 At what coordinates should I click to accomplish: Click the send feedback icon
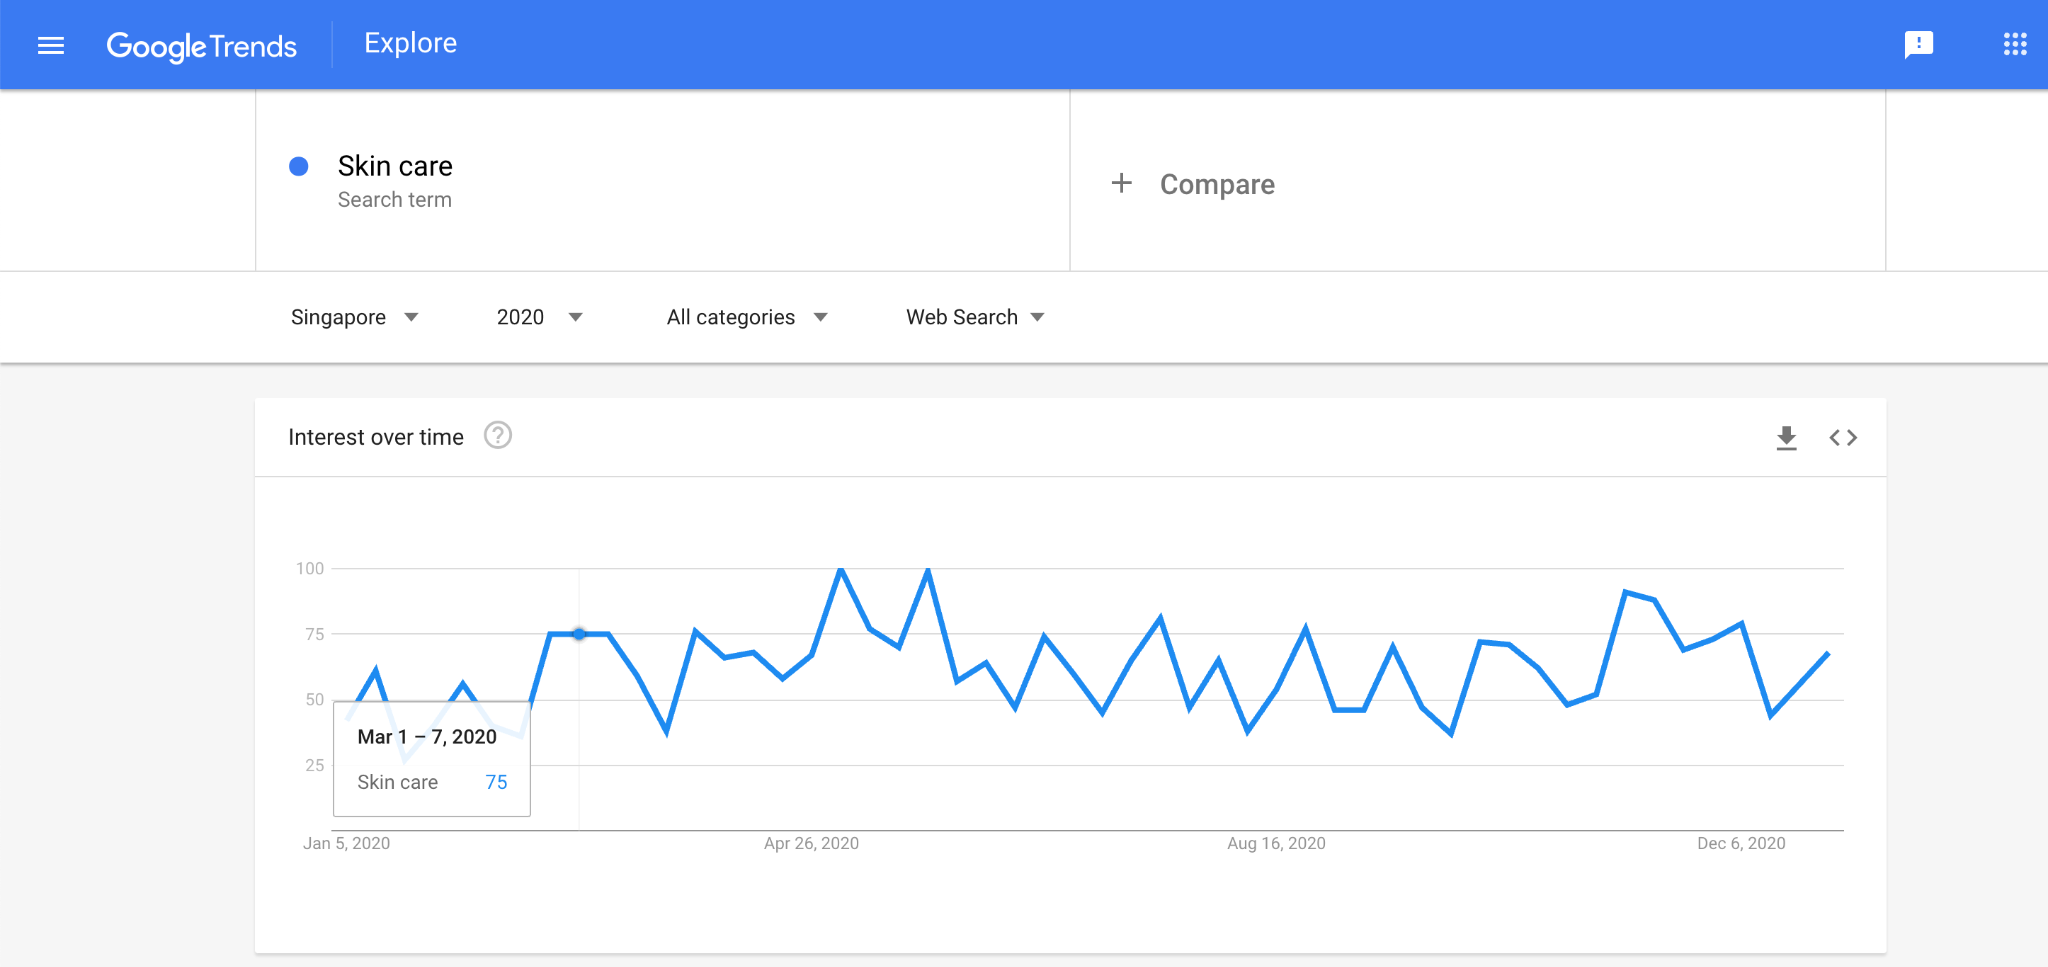tap(1918, 45)
